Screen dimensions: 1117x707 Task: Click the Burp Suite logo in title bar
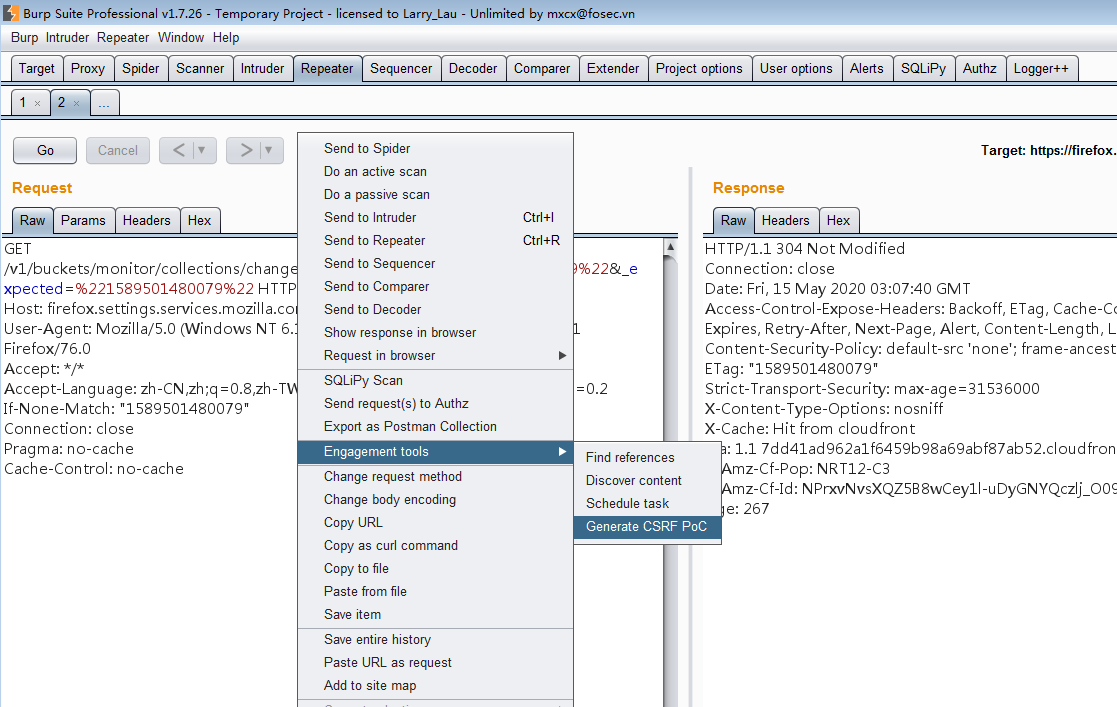coord(10,11)
